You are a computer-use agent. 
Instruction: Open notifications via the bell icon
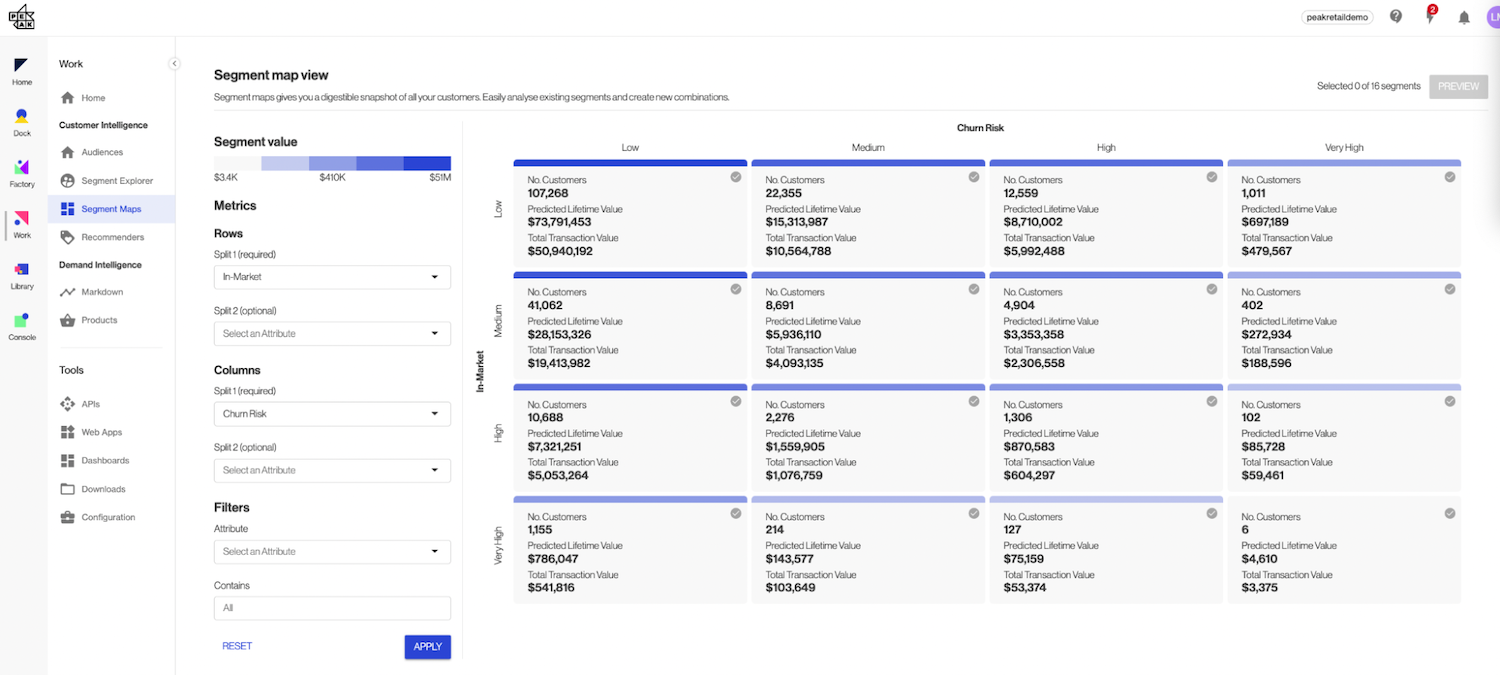(x=1464, y=17)
